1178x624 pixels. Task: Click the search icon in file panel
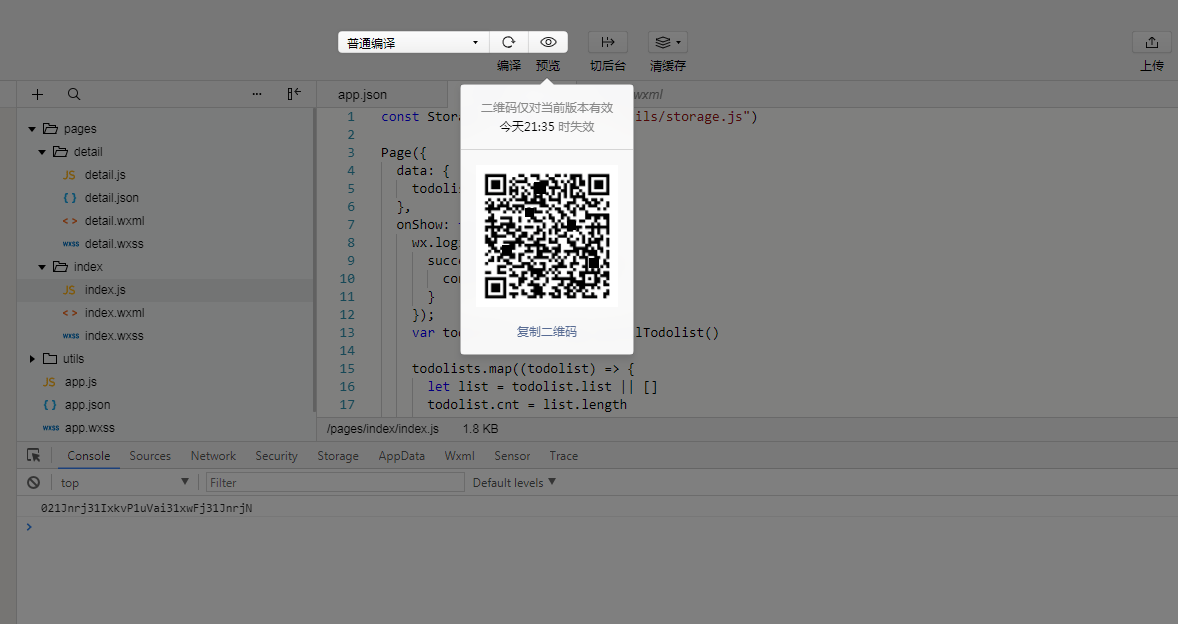click(74, 94)
